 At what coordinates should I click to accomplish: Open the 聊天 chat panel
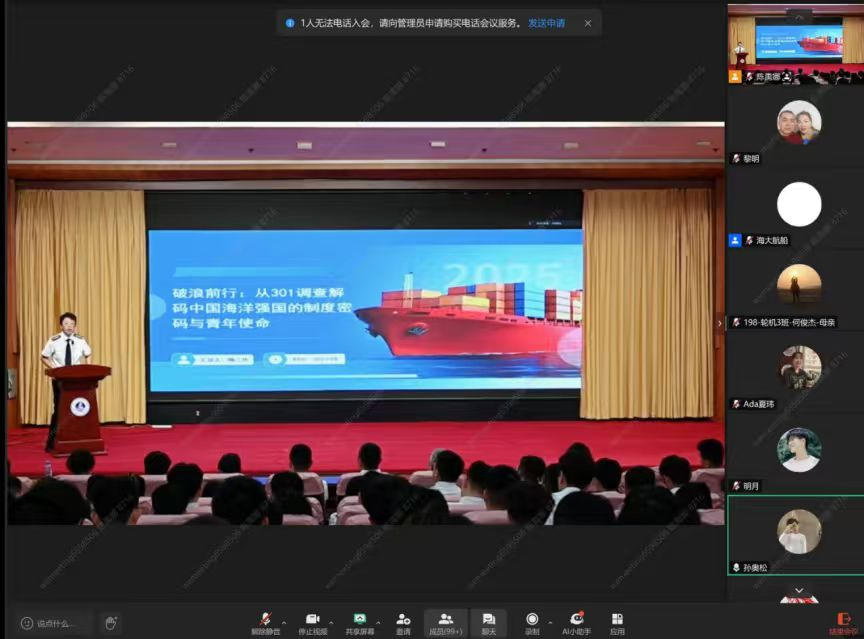coord(488,620)
